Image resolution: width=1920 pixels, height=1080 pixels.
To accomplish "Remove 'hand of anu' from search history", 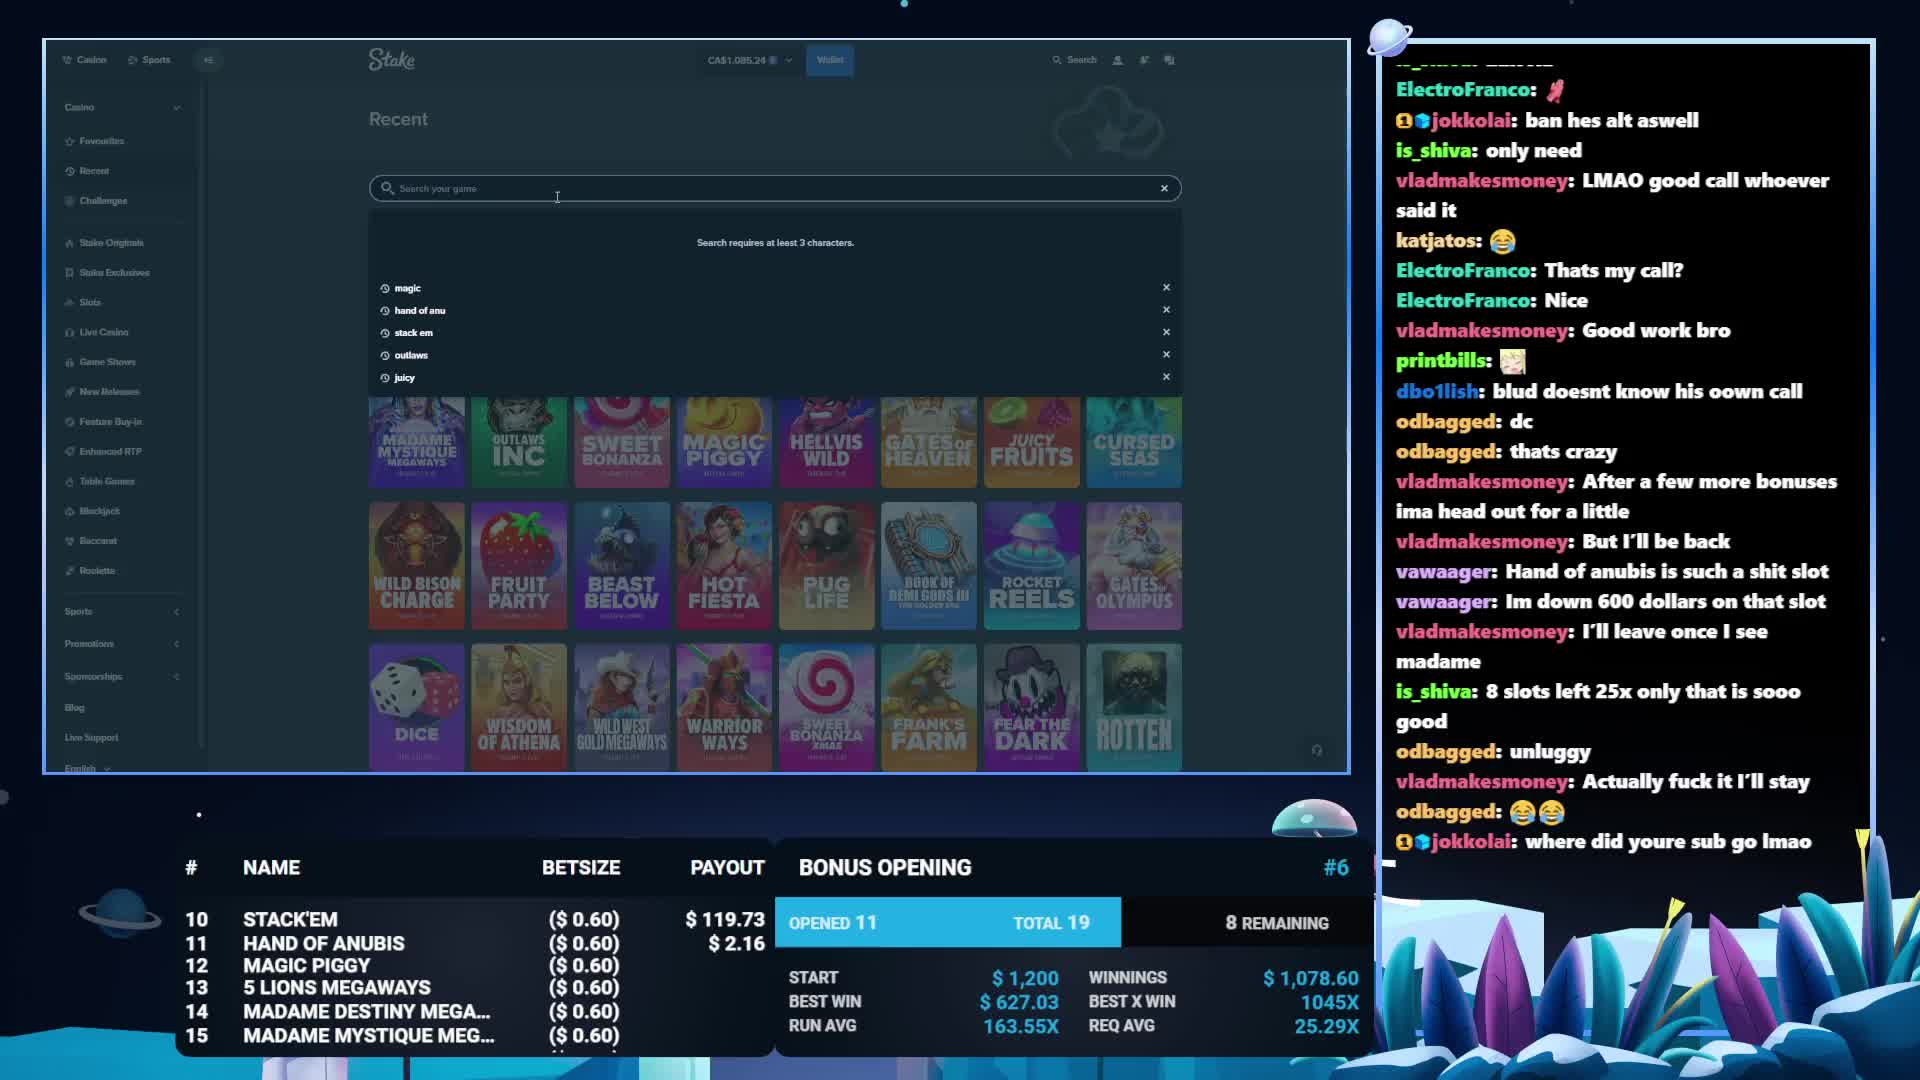I will [x=1166, y=310].
